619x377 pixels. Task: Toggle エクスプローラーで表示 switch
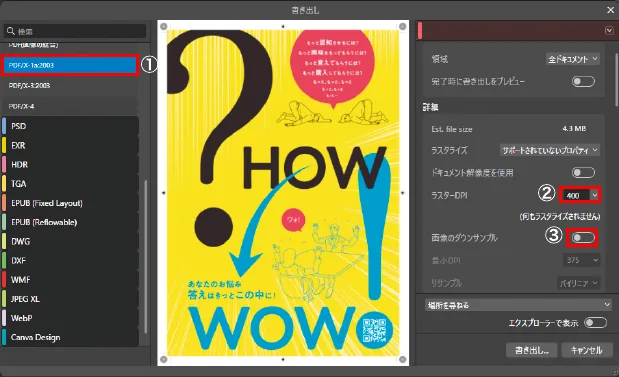click(x=596, y=323)
